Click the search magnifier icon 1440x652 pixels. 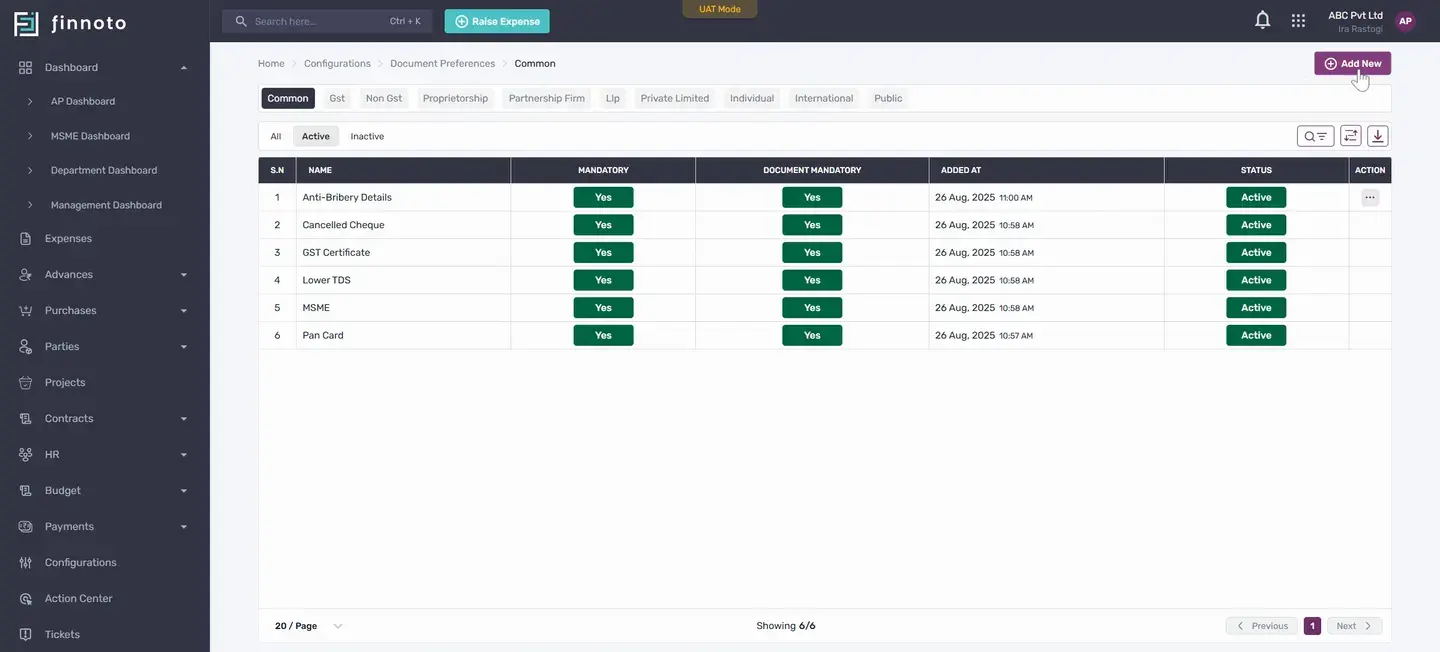click(241, 21)
